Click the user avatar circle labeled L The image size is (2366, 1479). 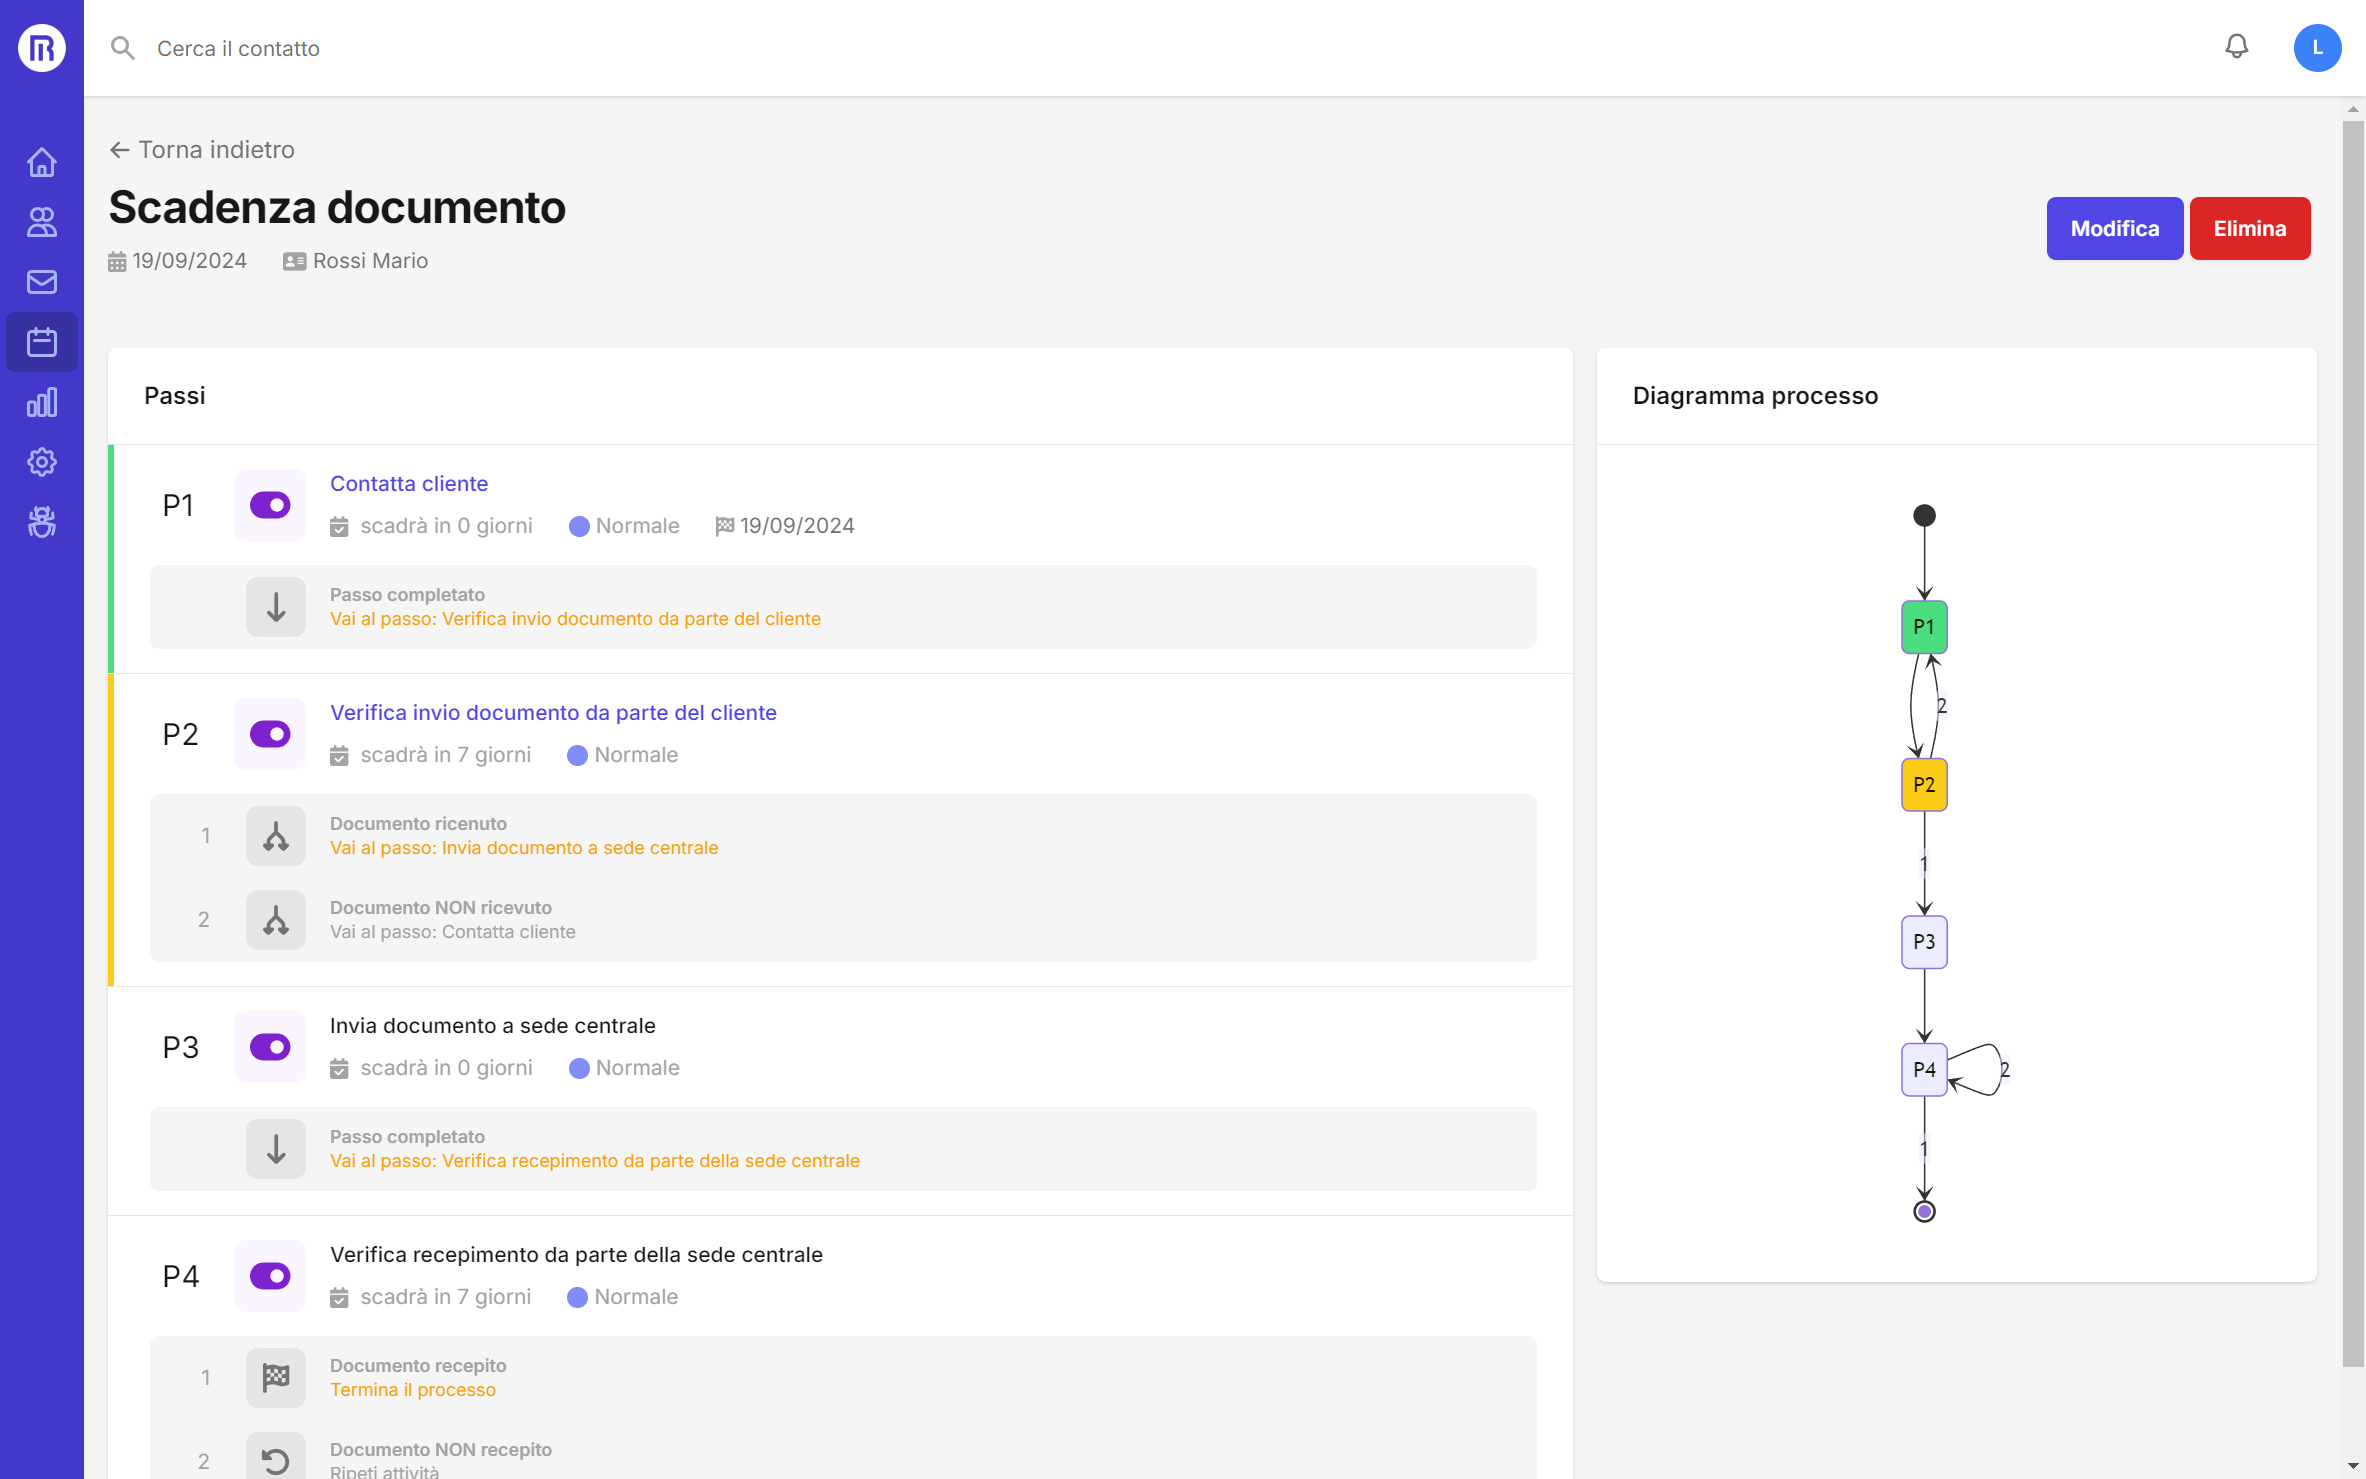[2318, 47]
